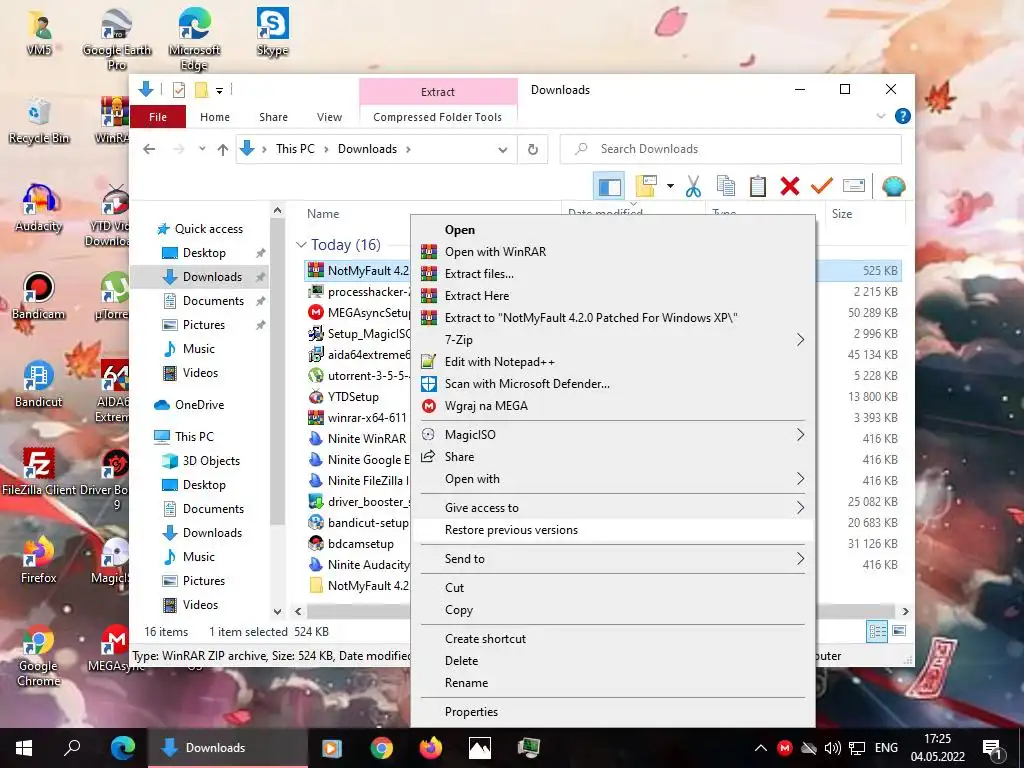Click the Paste clipboard toolbar icon
This screenshot has width=1024, height=768.
(758, 187)
